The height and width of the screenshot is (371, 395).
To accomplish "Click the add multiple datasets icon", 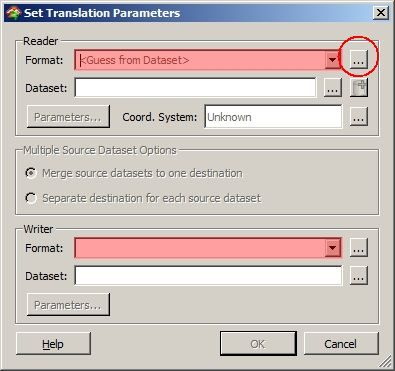I will [359, 88].
